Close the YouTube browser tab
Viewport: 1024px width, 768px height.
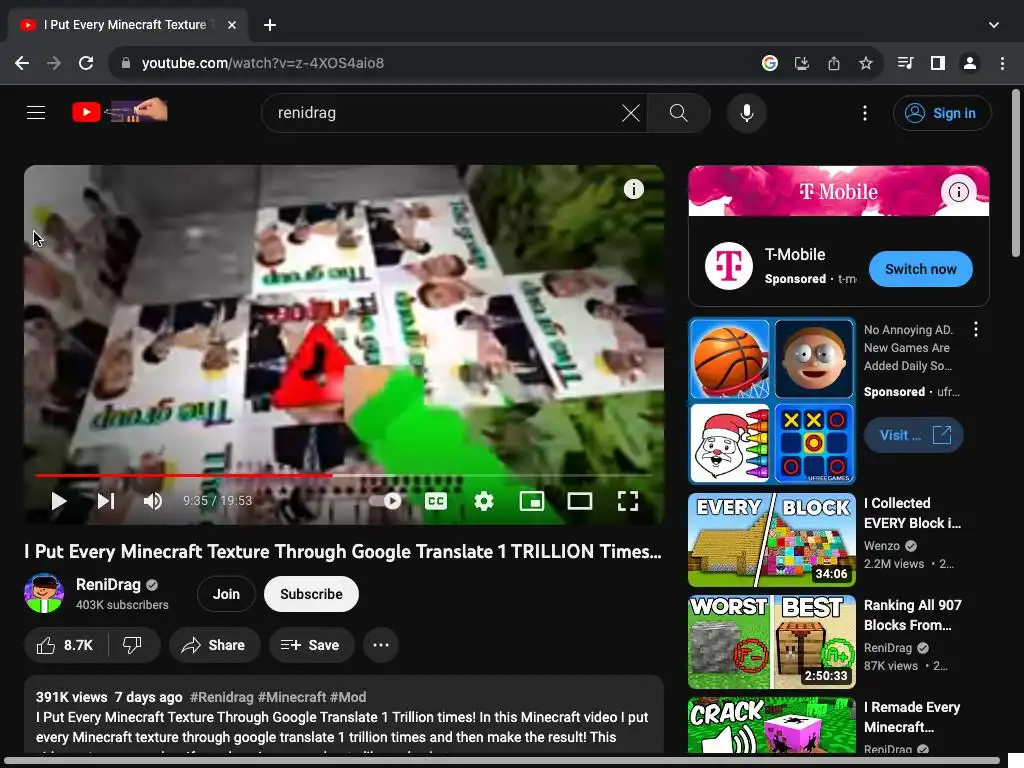(x=232, y=25)
